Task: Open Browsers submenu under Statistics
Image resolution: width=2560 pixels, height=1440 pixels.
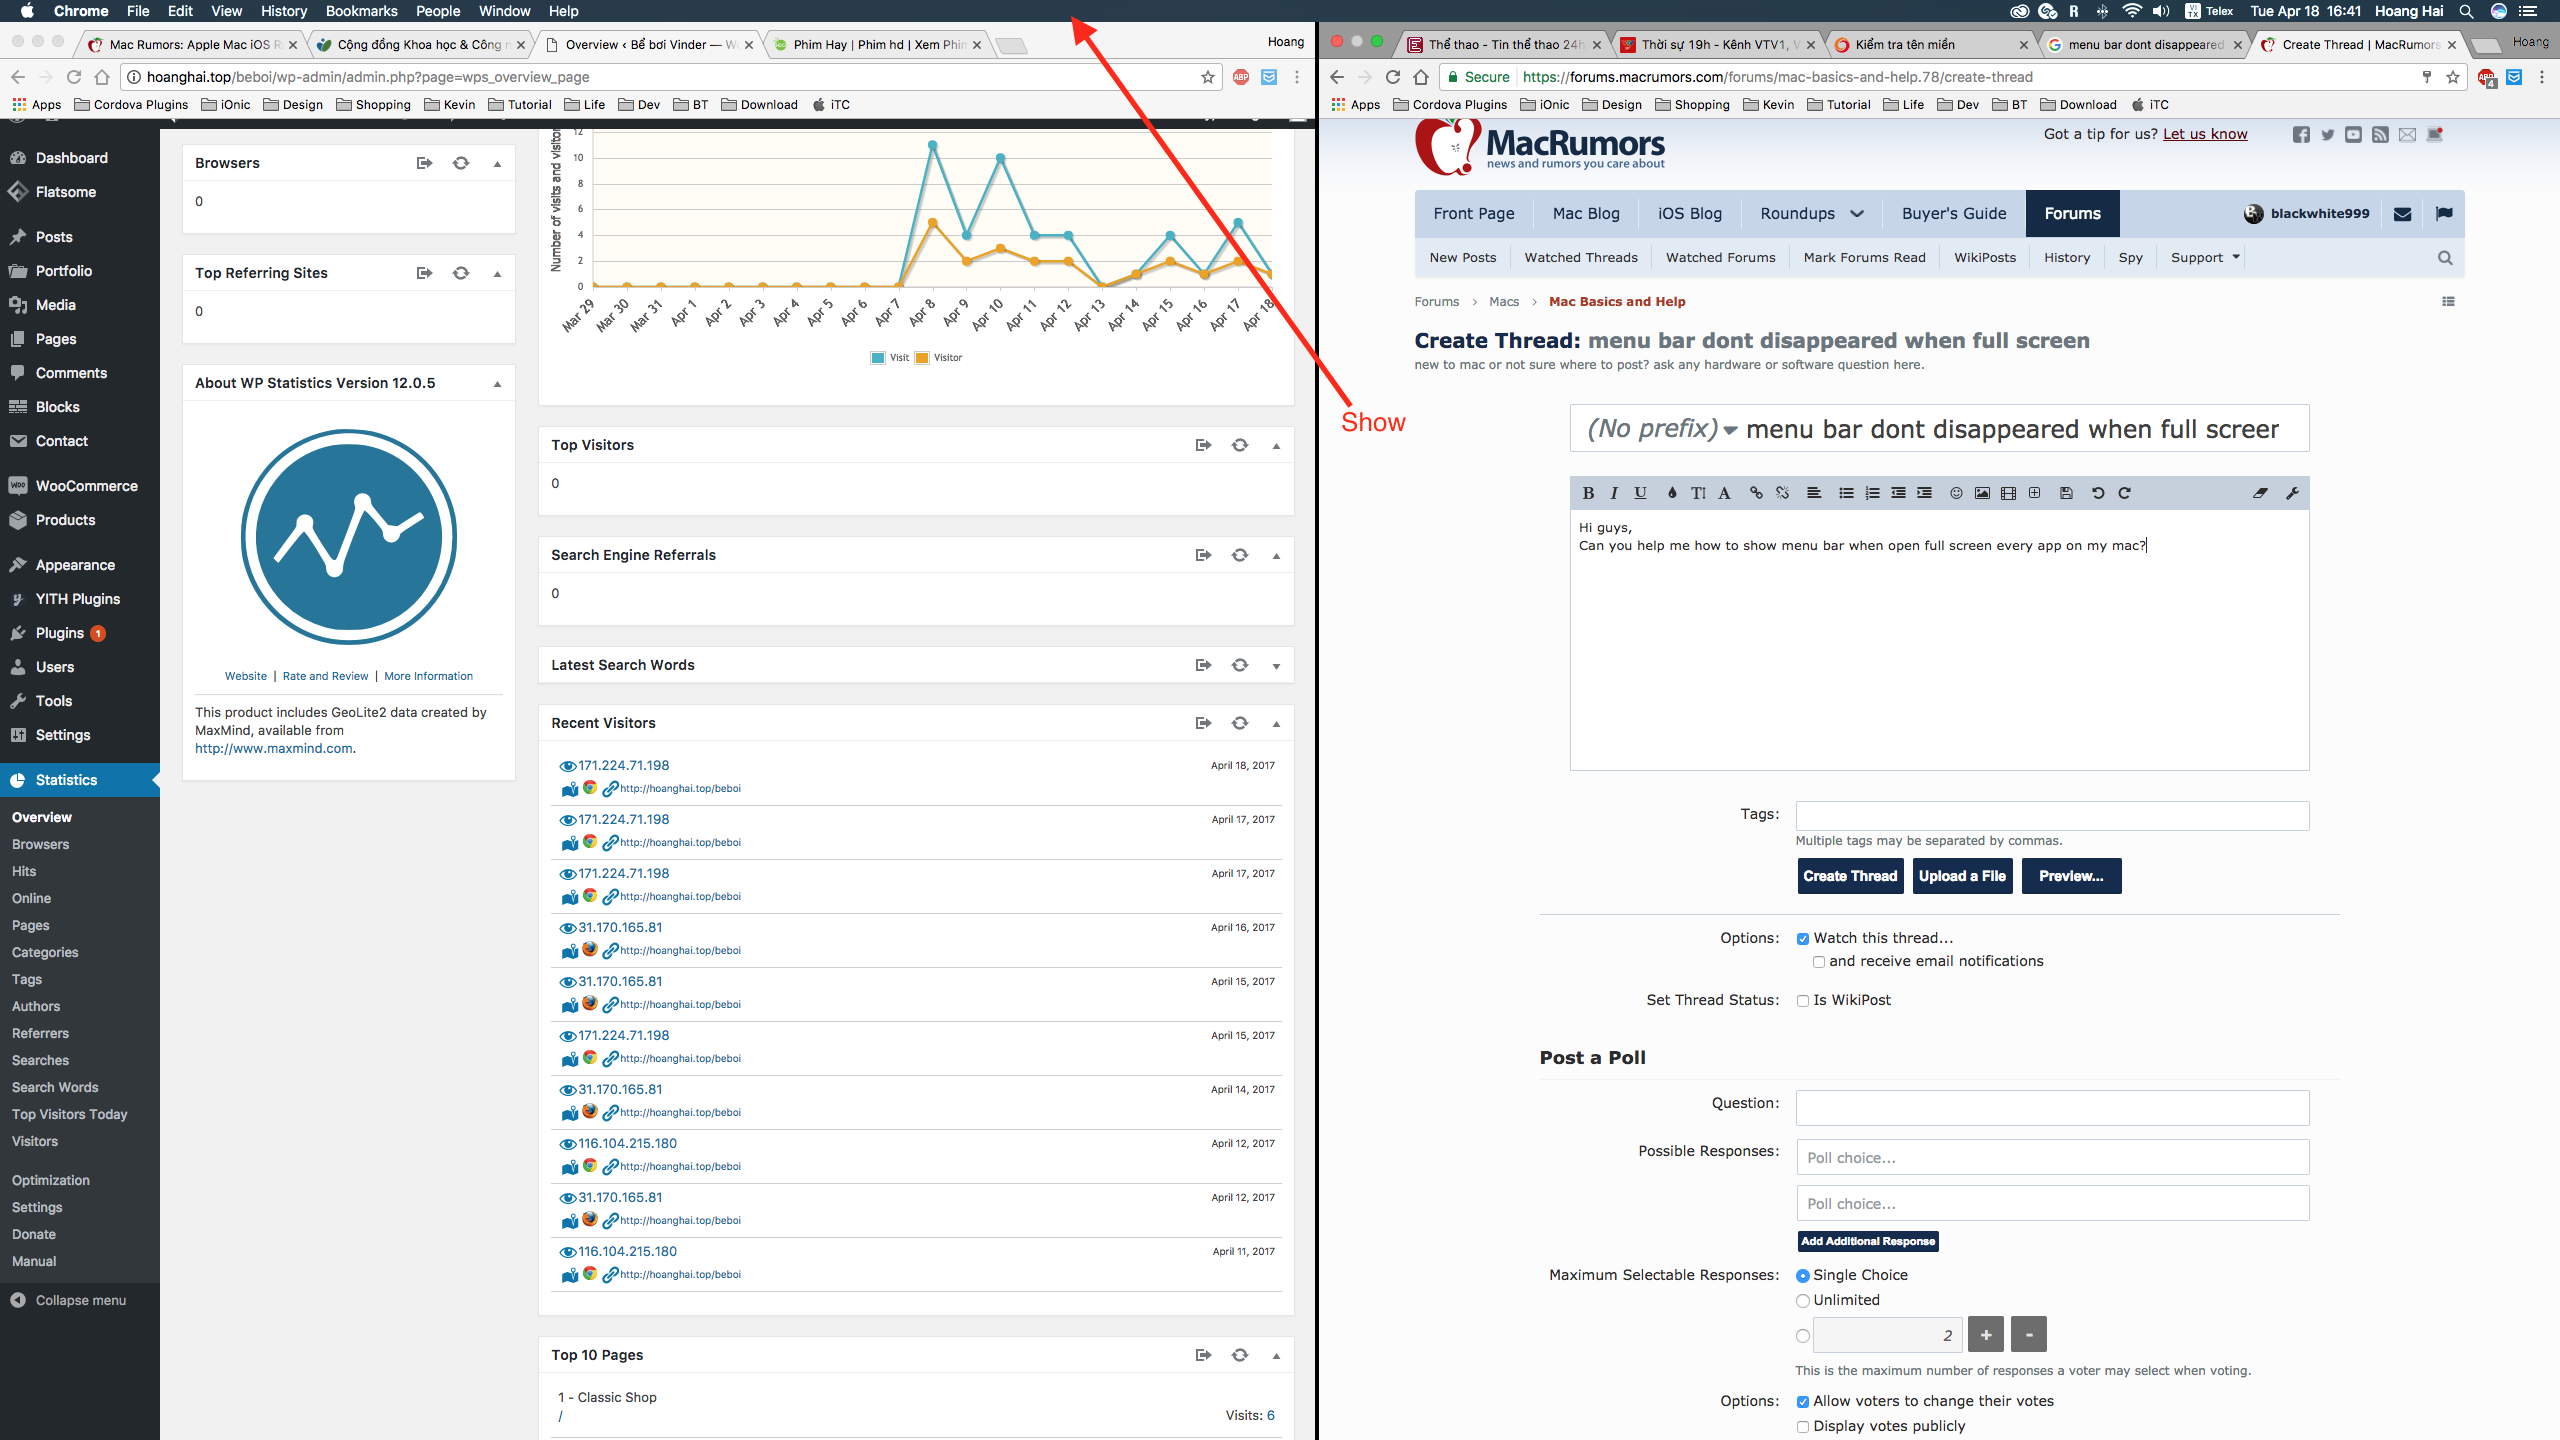Action: pos(40,844)
